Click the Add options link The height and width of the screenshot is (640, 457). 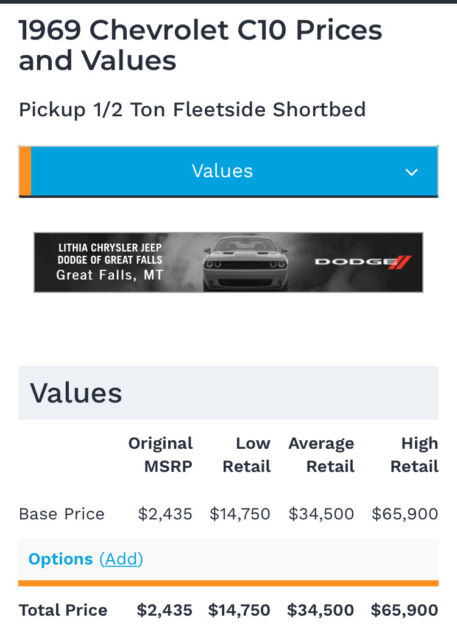[121, 559]
